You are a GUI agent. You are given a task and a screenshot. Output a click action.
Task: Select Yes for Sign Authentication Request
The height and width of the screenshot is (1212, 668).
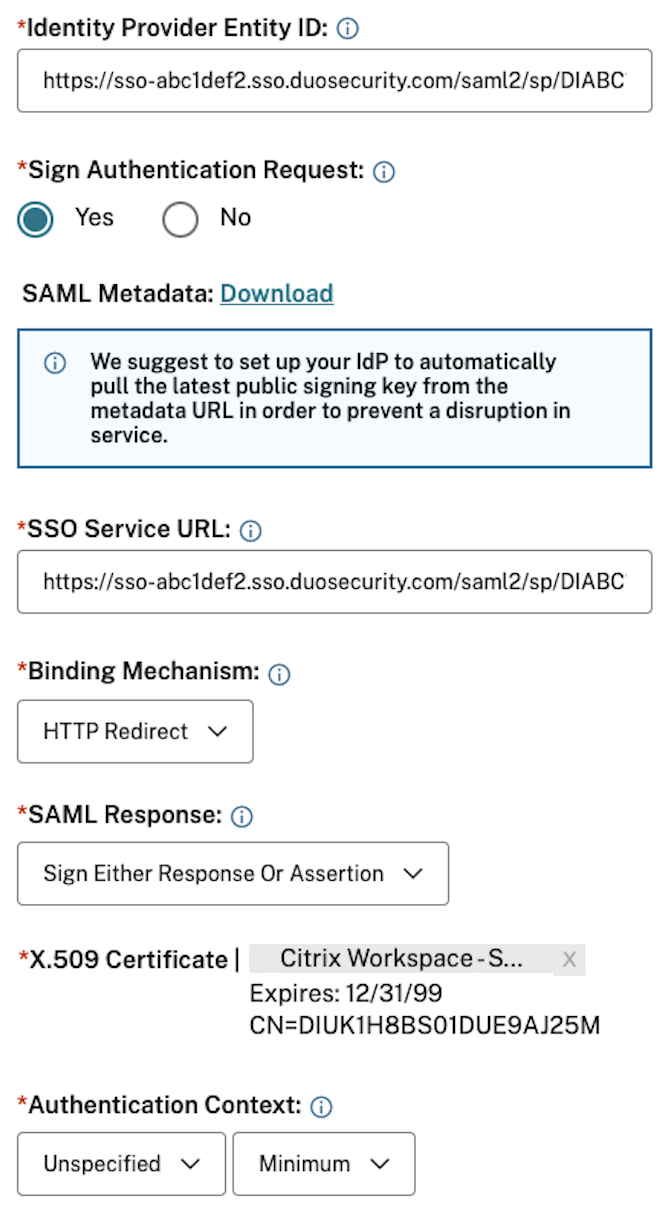pyautogui.click(x=35, y=218)
